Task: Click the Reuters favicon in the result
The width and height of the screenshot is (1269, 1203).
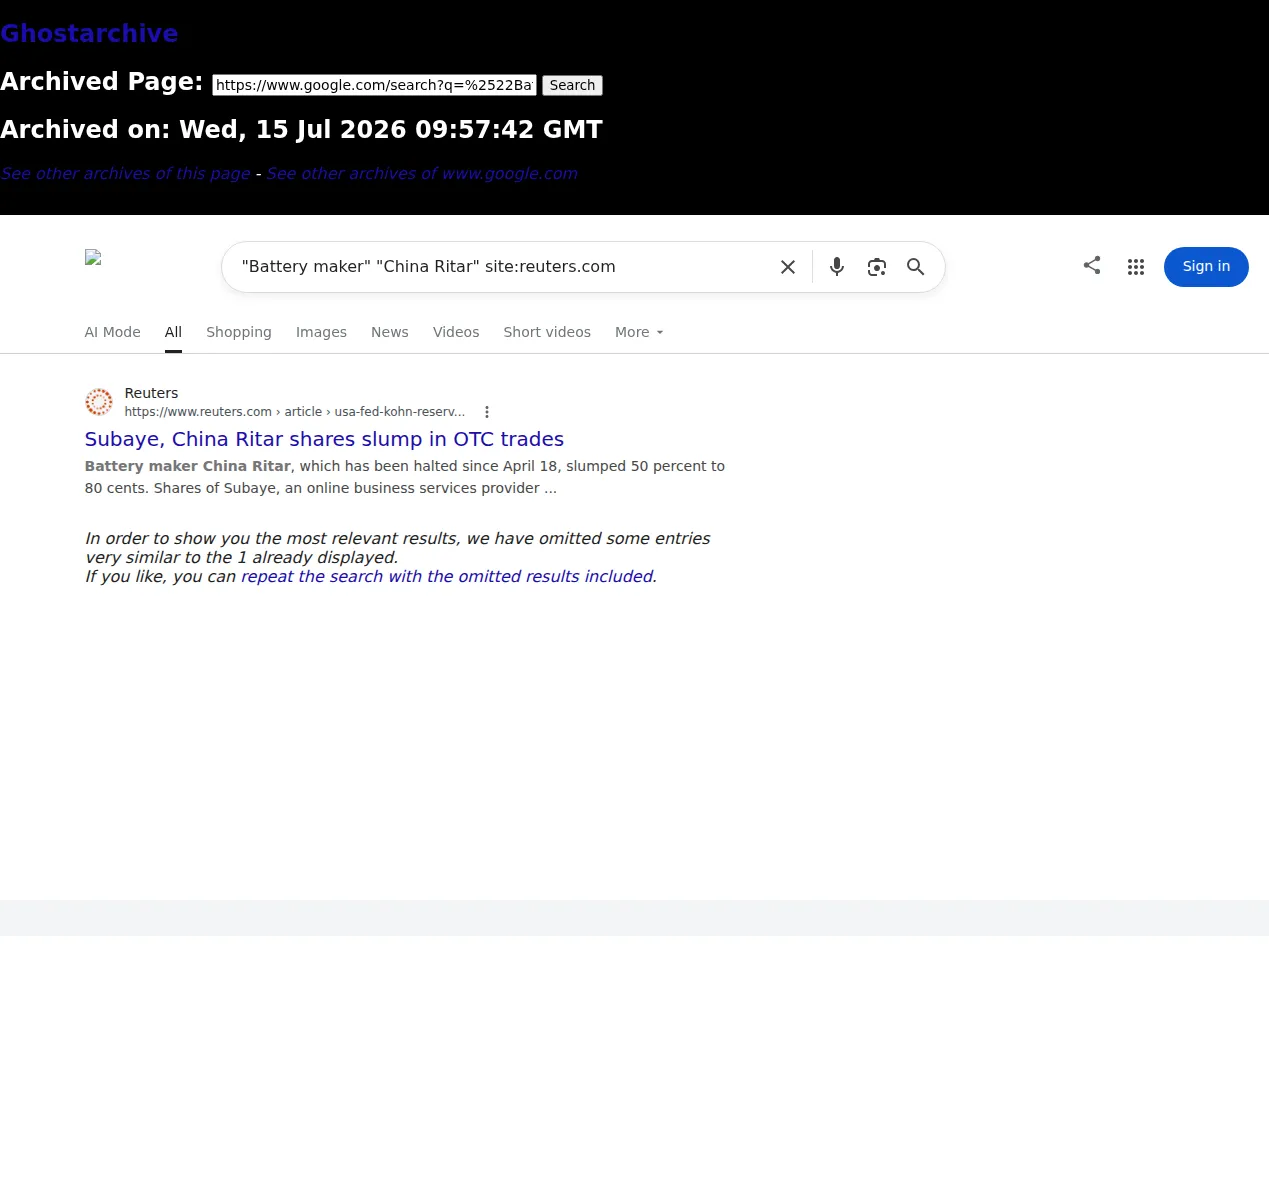Action: (x=99, y=402)
